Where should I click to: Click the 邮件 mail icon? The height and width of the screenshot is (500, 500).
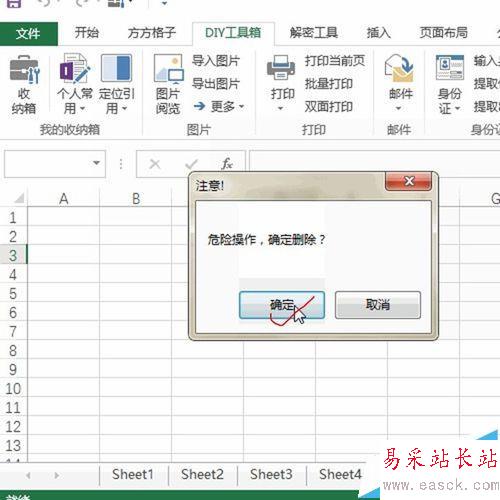pos(399,68)
